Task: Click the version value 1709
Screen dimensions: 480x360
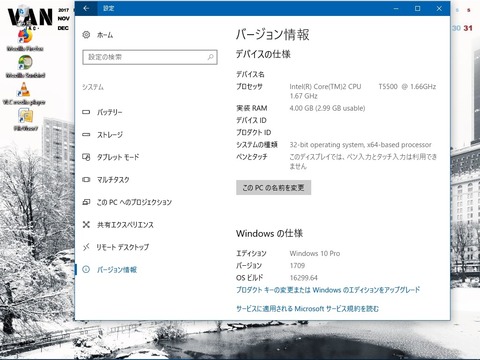Action: tap(297, 265)
